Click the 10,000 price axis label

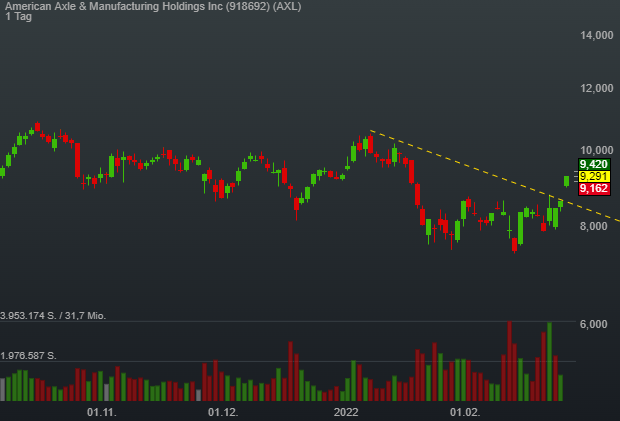597,150
